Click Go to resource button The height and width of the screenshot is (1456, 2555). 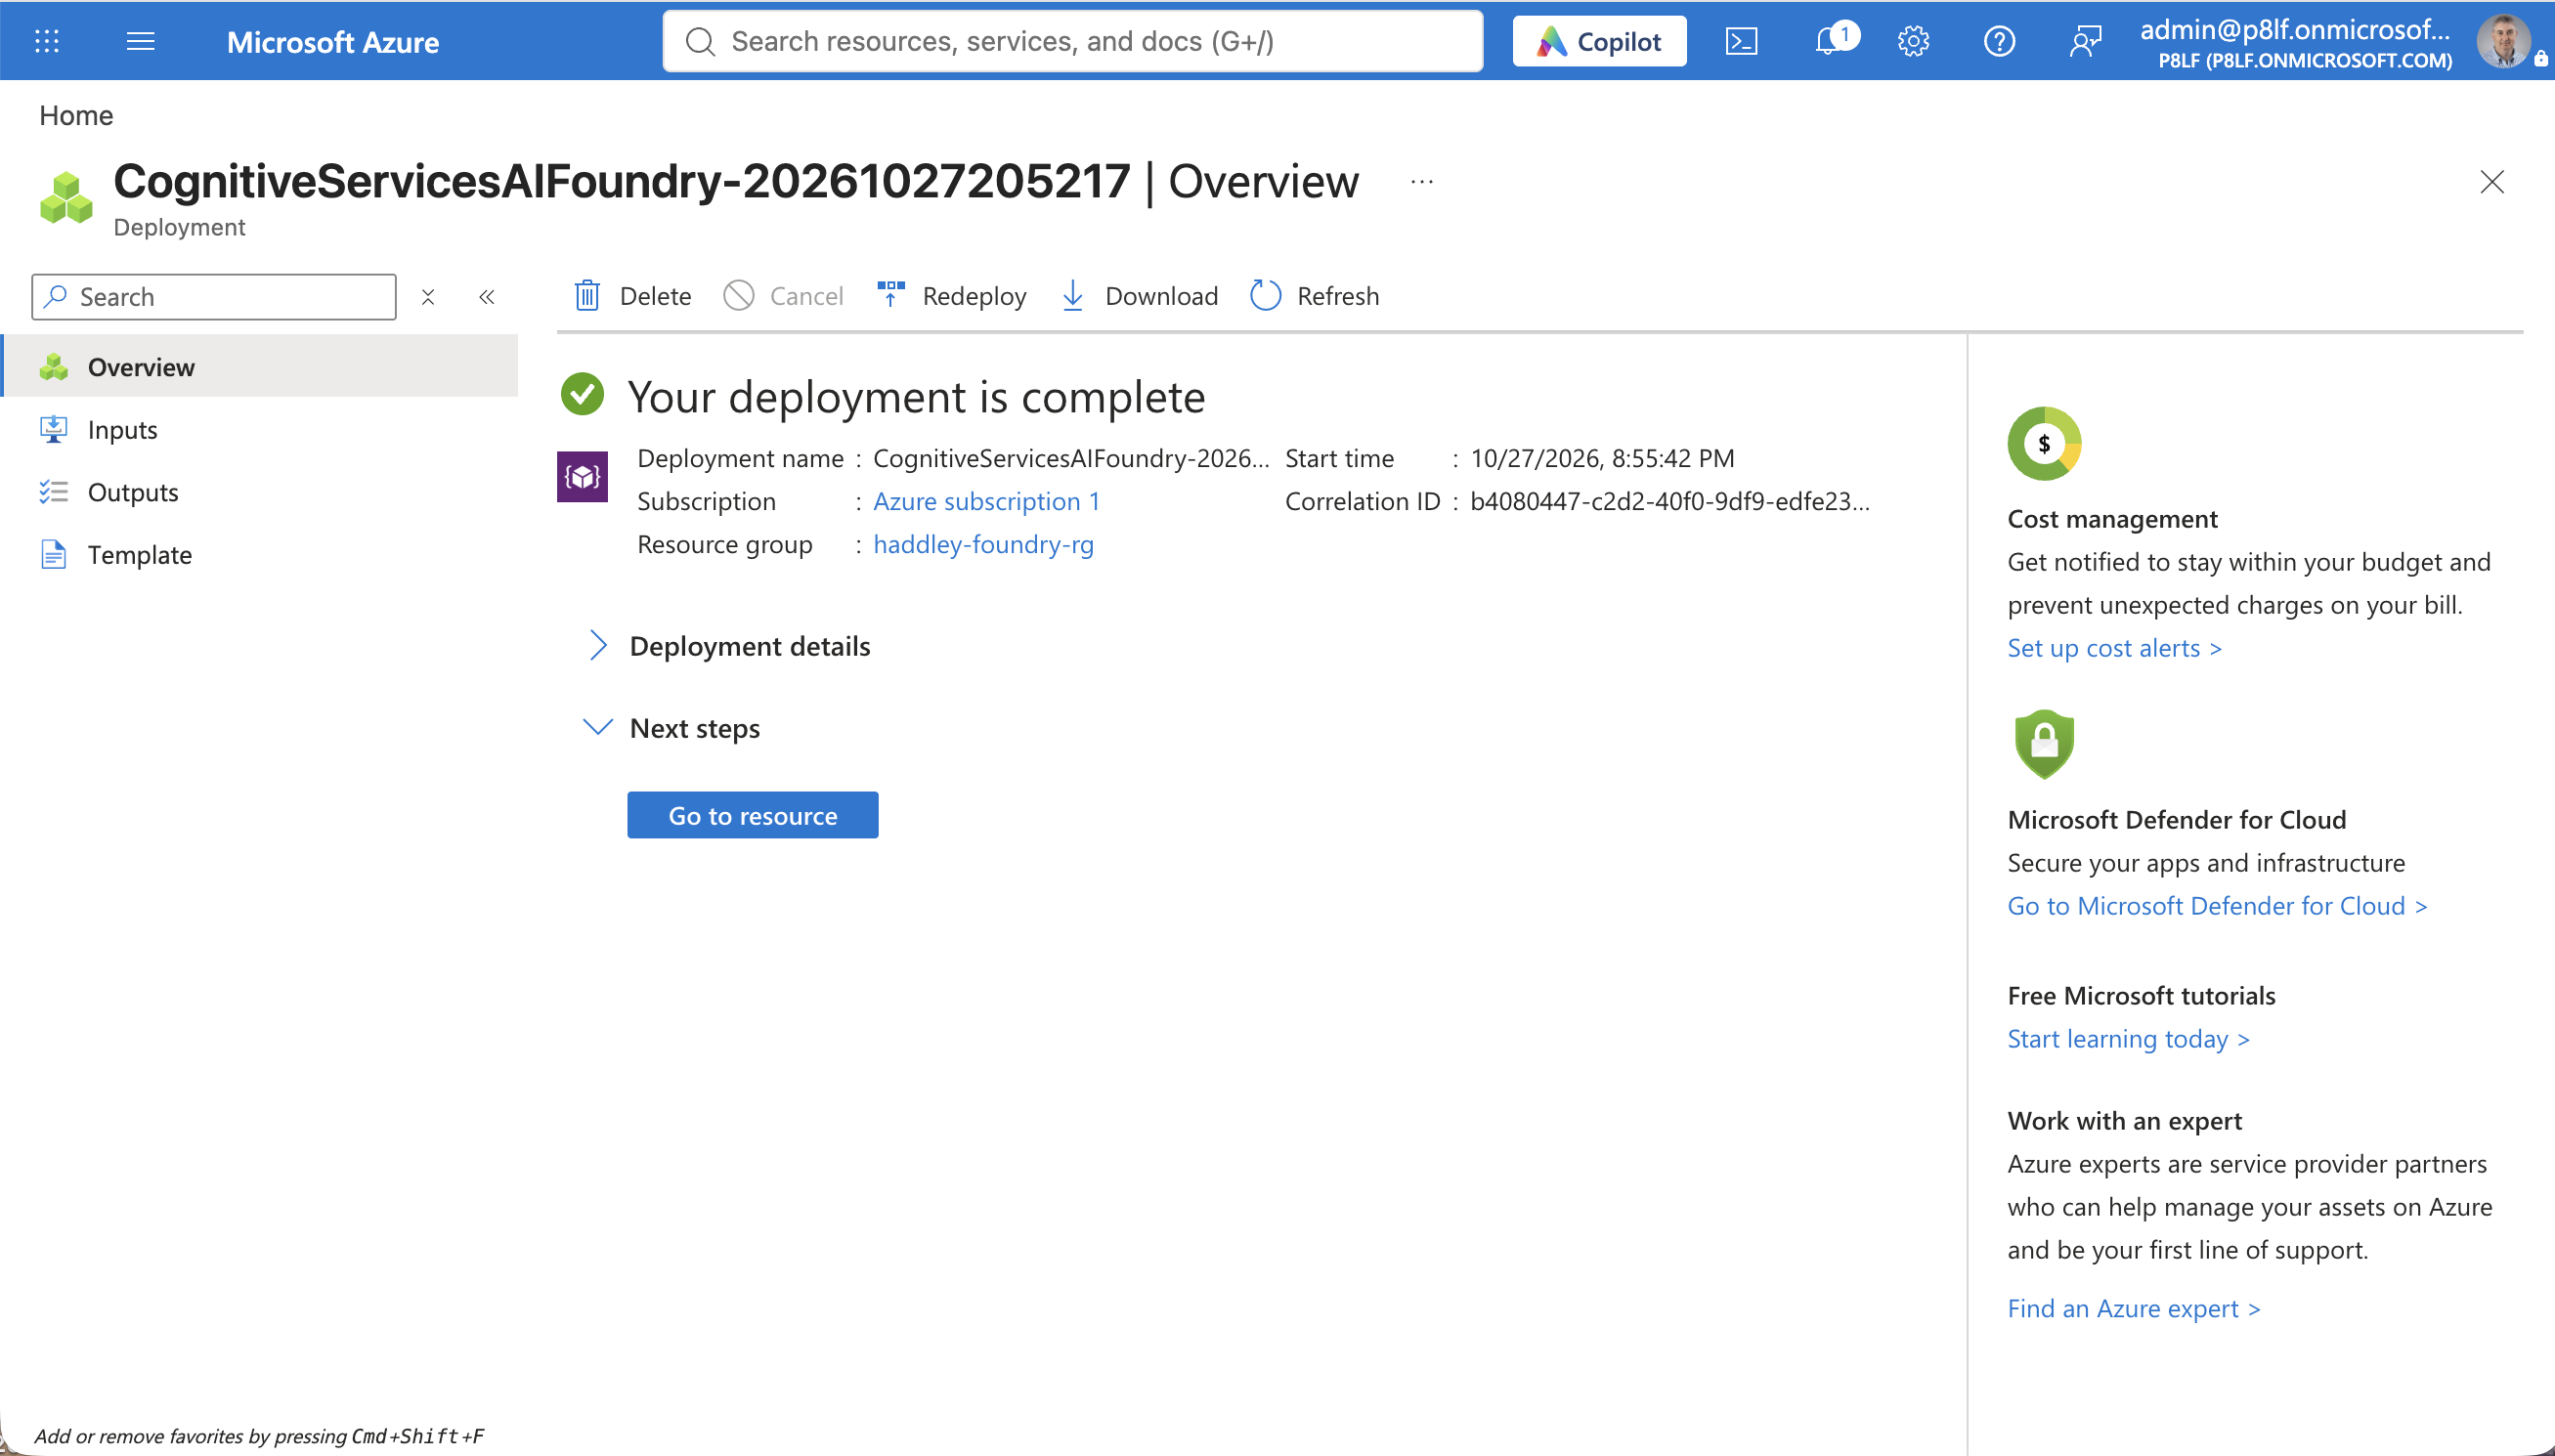point(753,816)
